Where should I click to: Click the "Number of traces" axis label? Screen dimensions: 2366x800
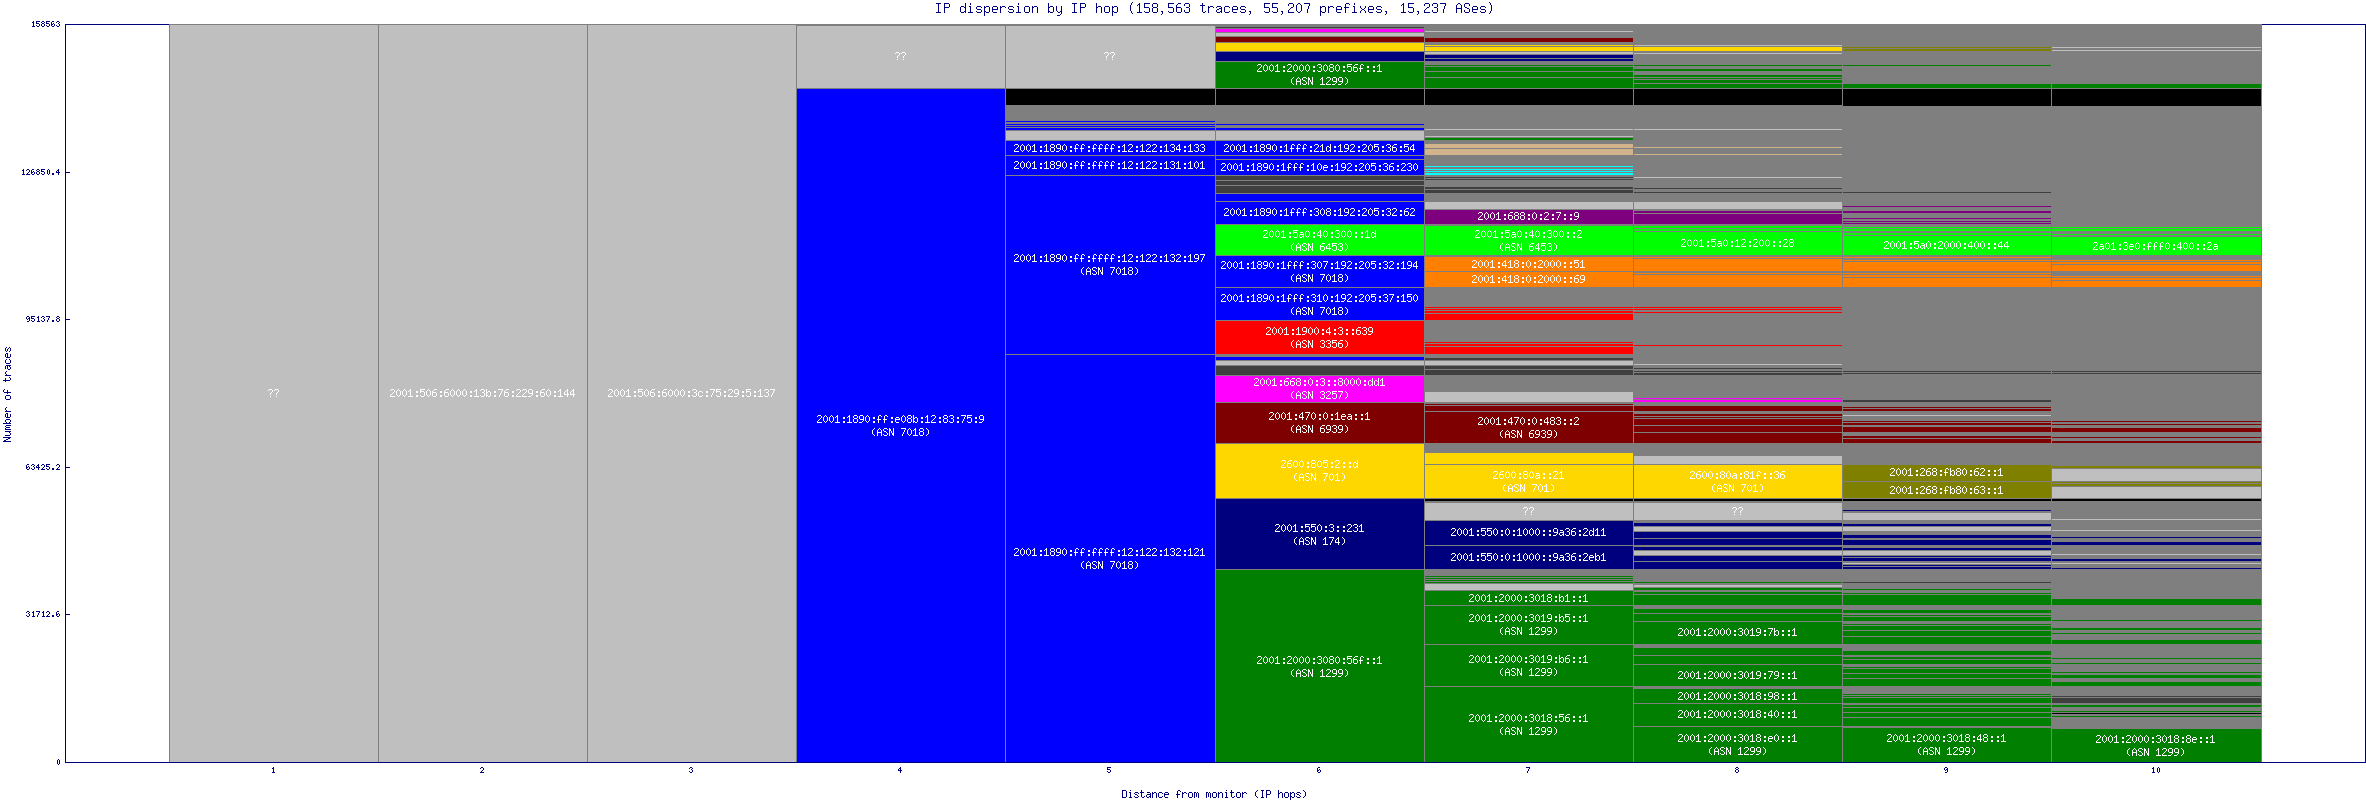[x=8, y=394]
